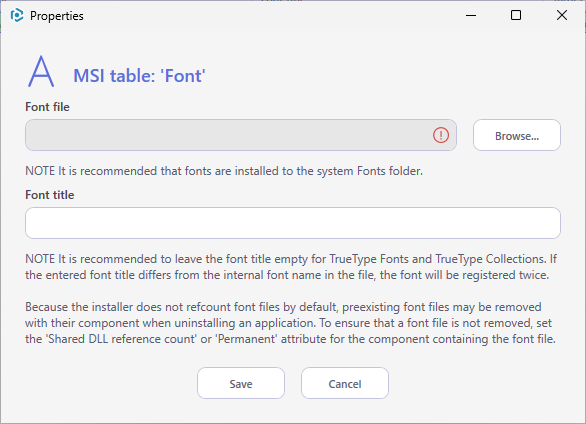Click the 'Font file' label
The height and width of the screenshot is (424, 586).
point(47,107)
